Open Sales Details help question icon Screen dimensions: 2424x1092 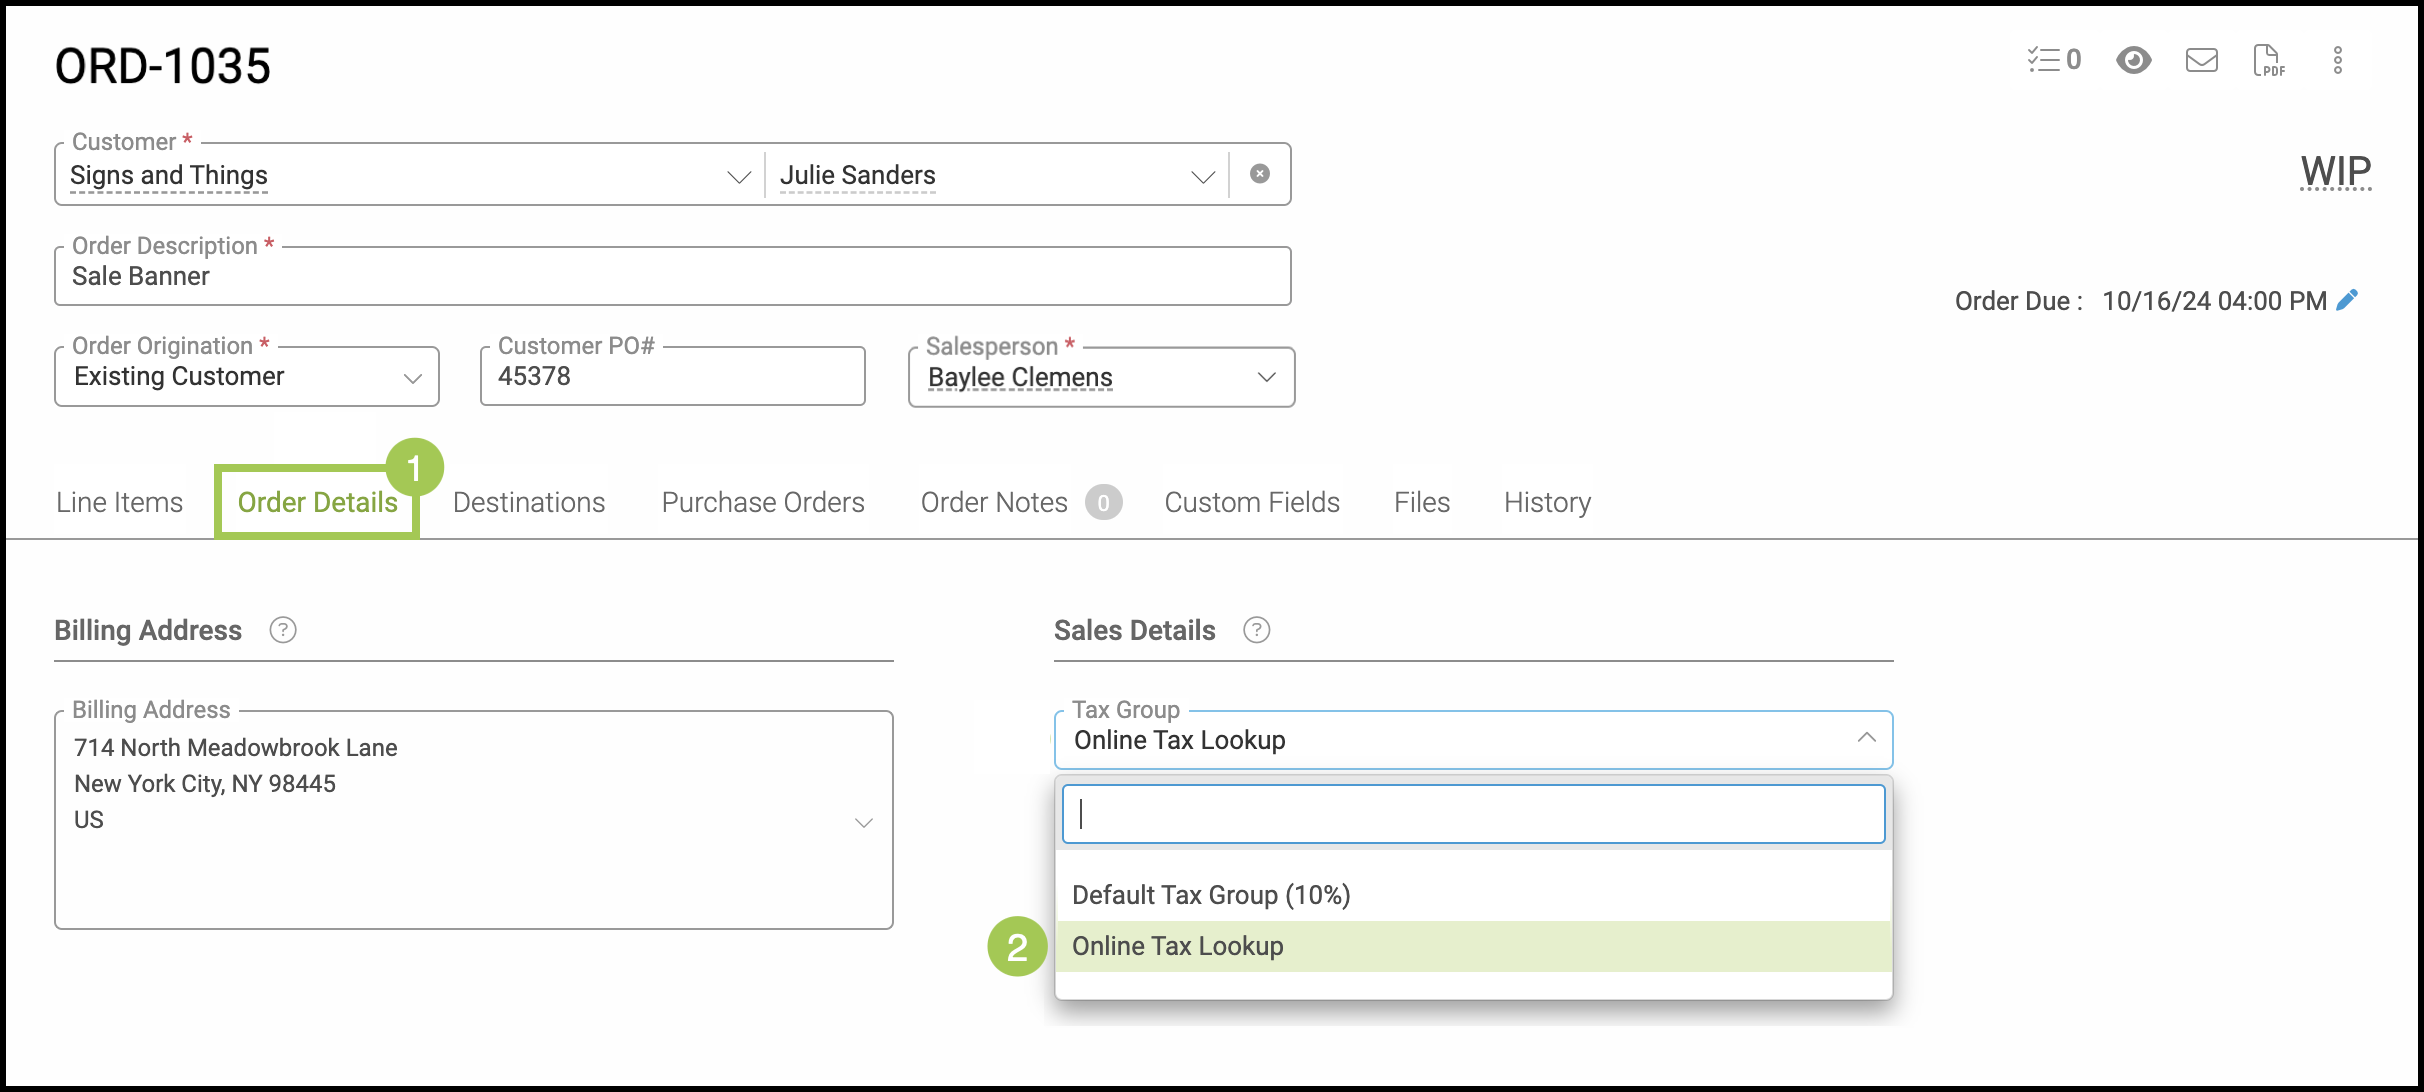tap(1256, 630)
